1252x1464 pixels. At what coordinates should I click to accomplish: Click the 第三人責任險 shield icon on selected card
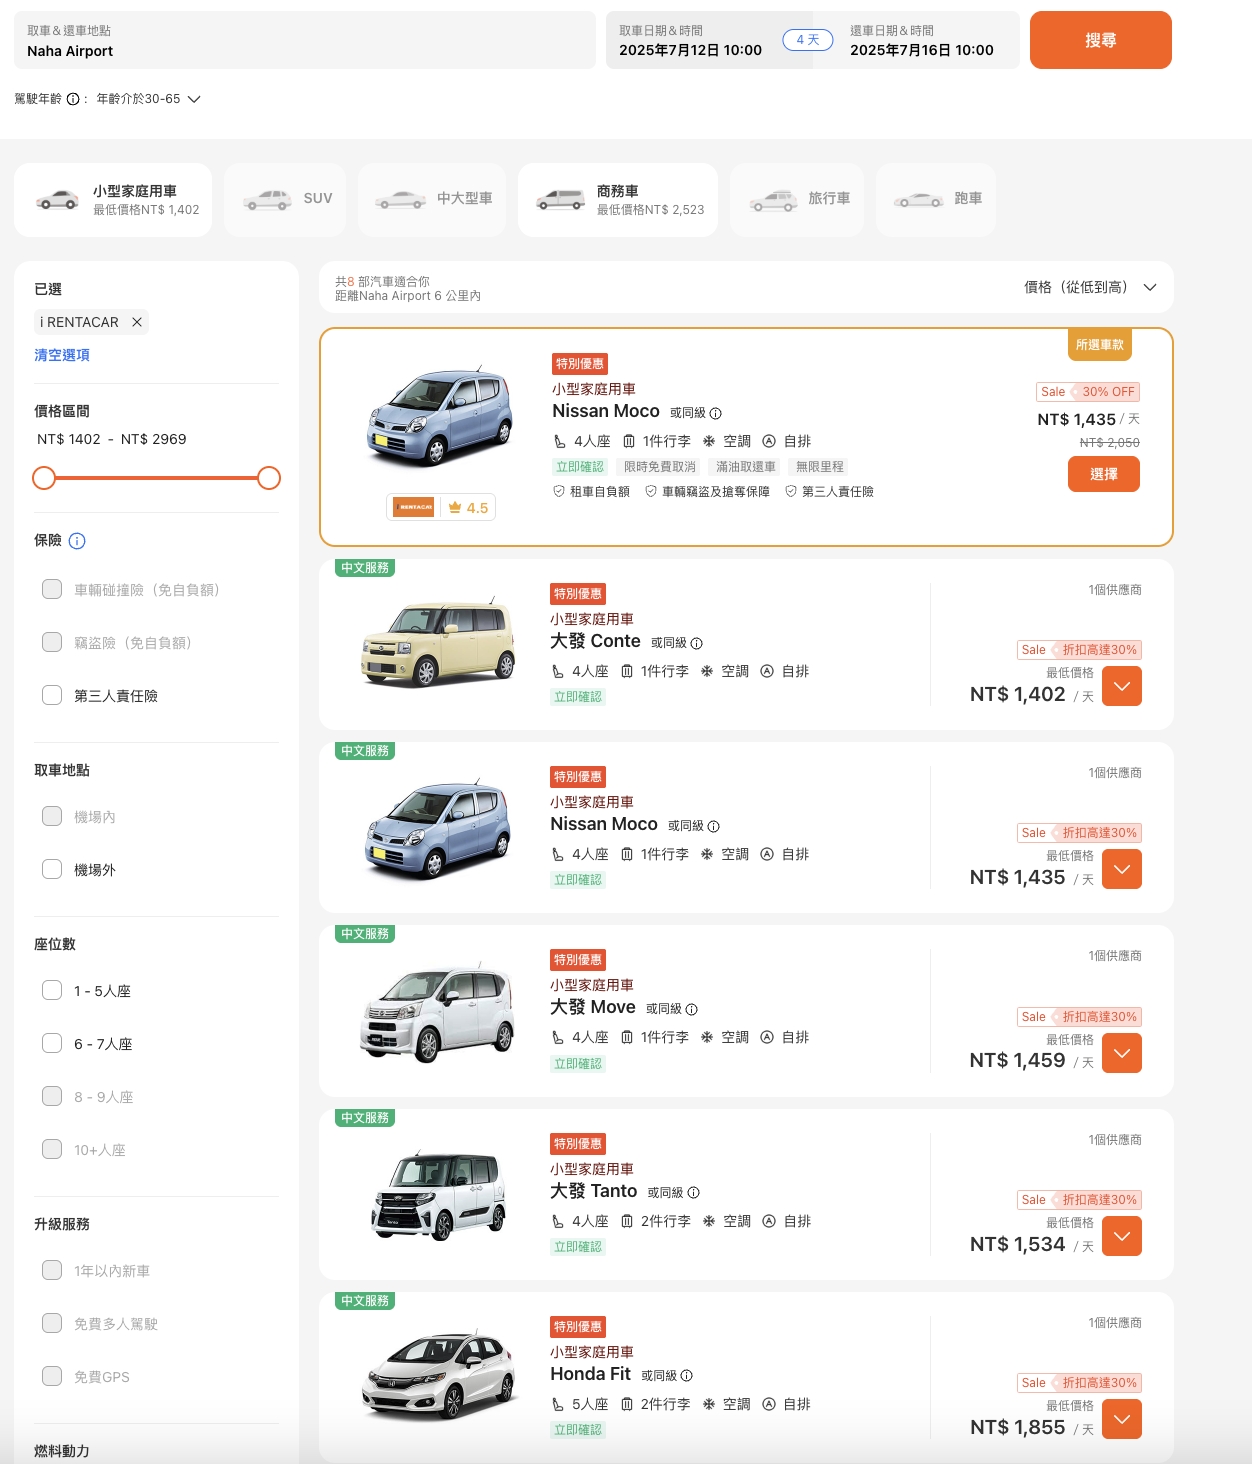coord(791,491)
